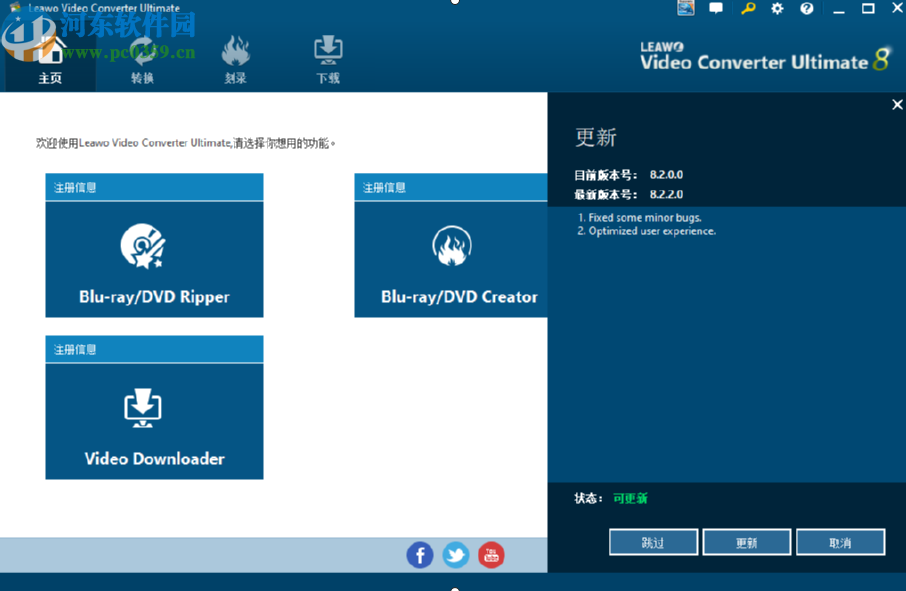Switch to the 刻录 burn tab
Screen dimensions: 906x591
[x=235, y=60]
